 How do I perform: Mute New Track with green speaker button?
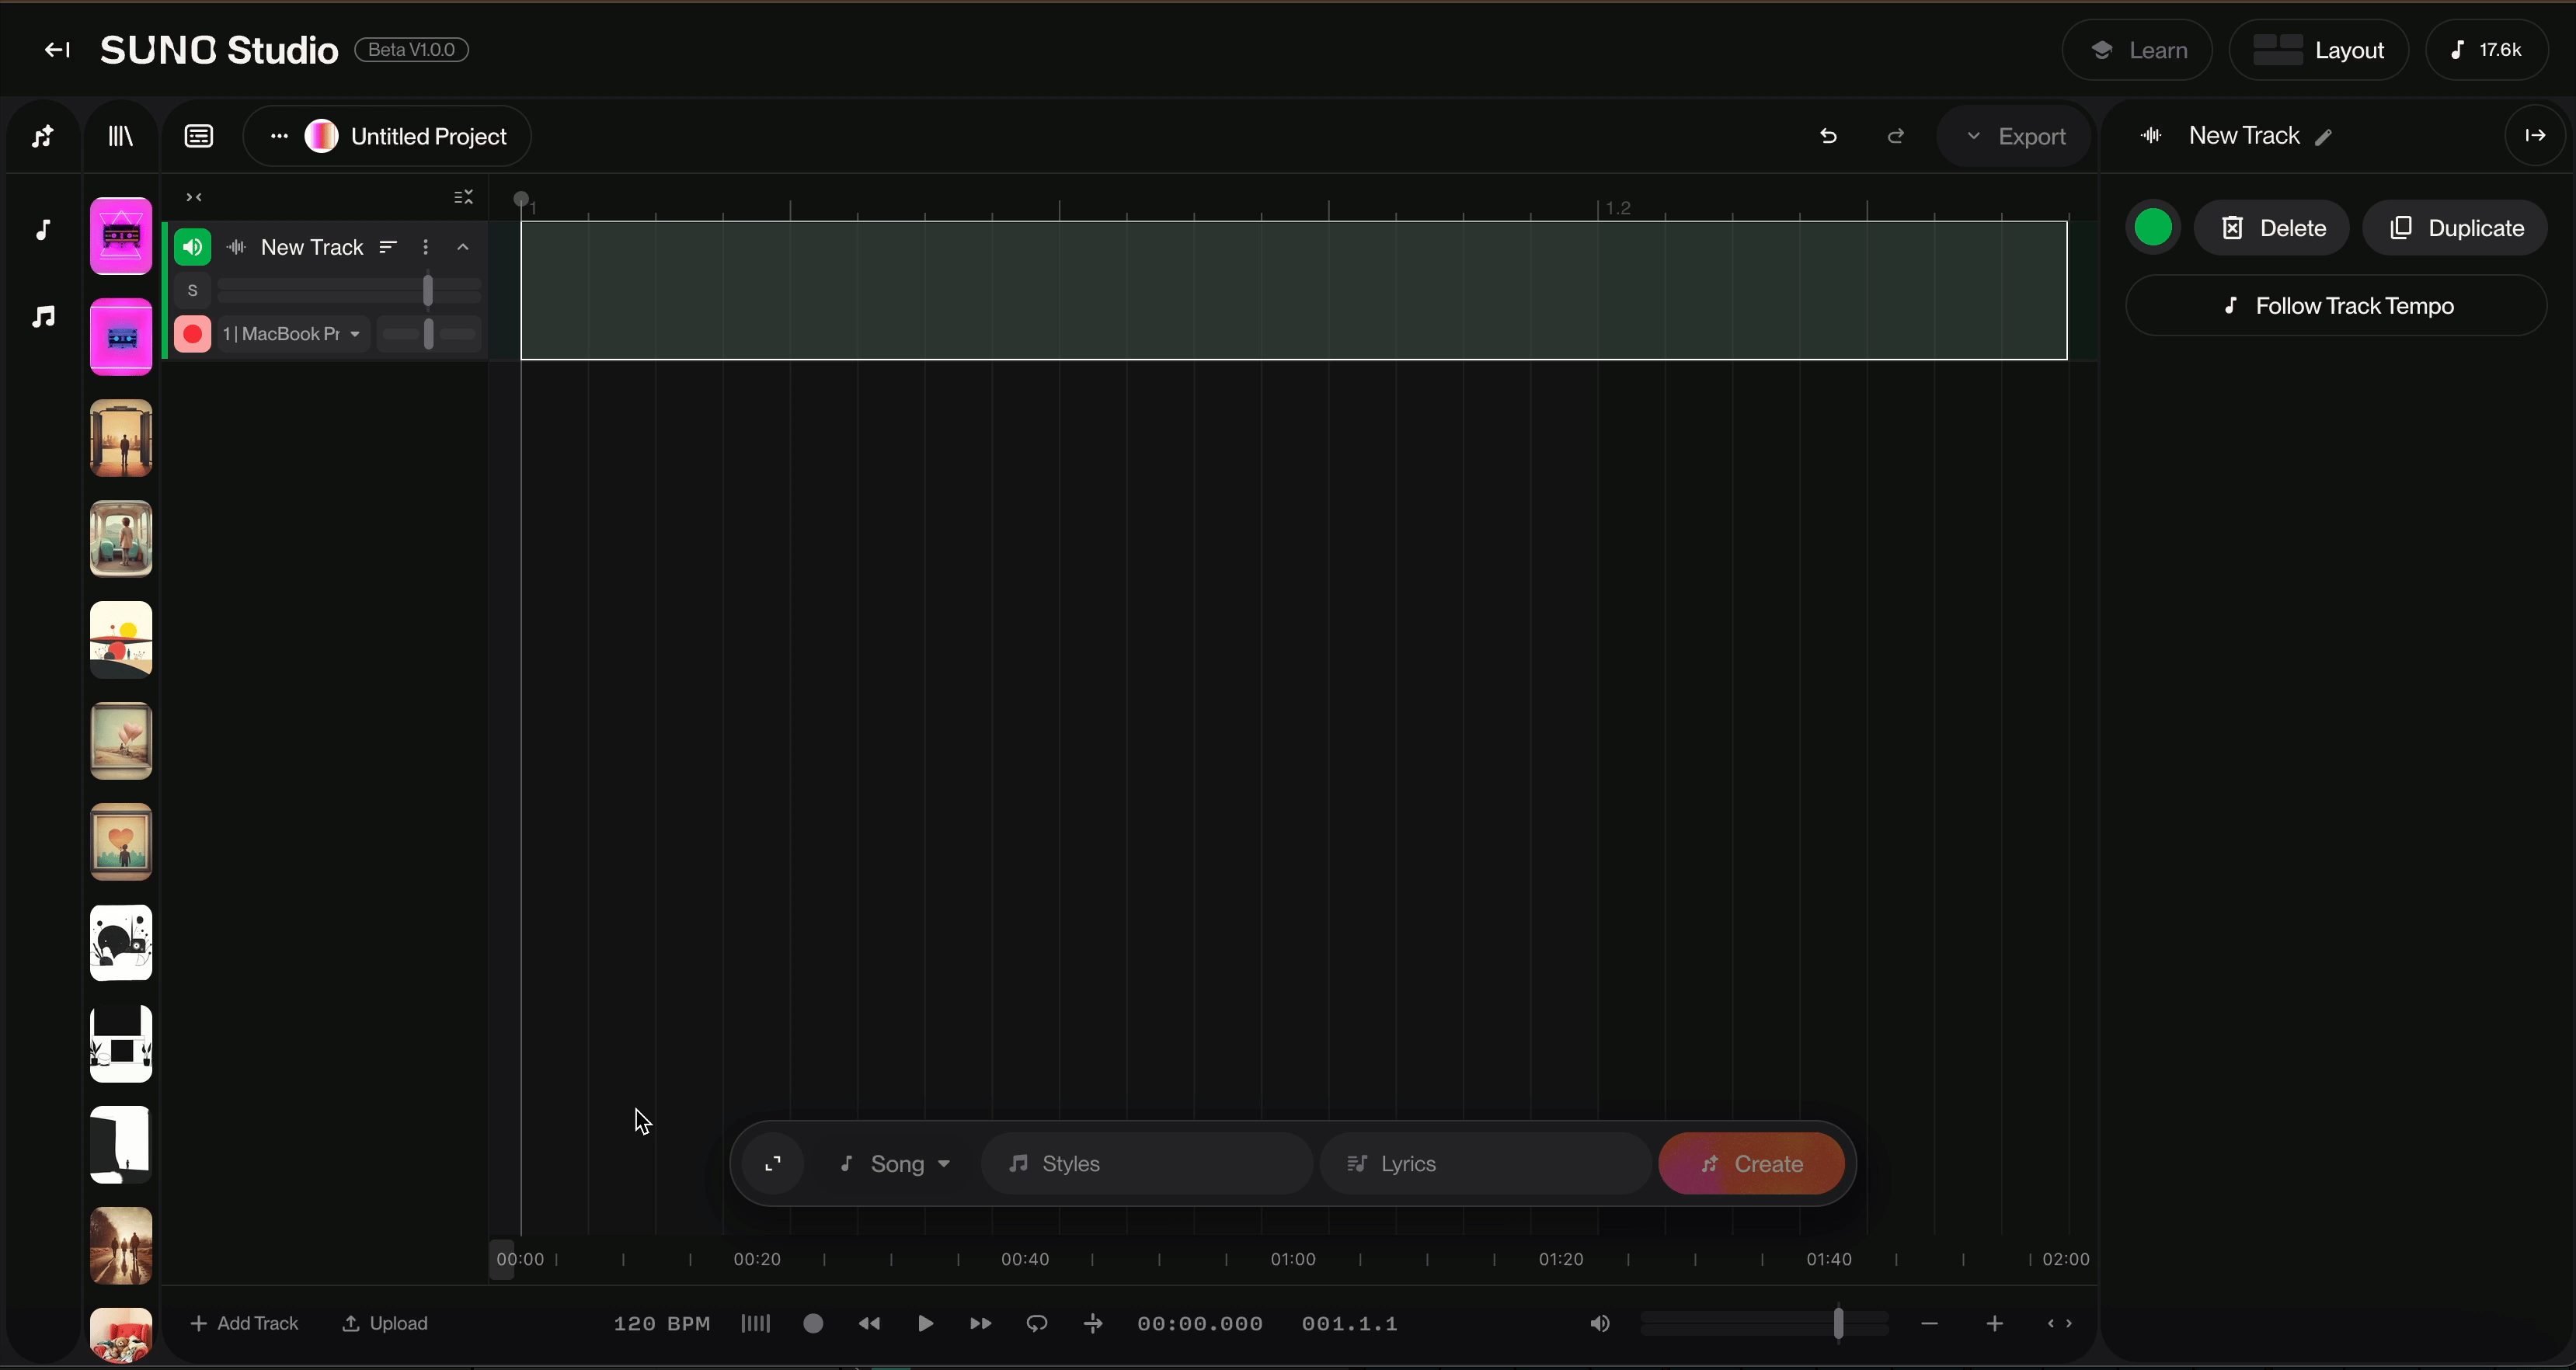tap(193, 247)
